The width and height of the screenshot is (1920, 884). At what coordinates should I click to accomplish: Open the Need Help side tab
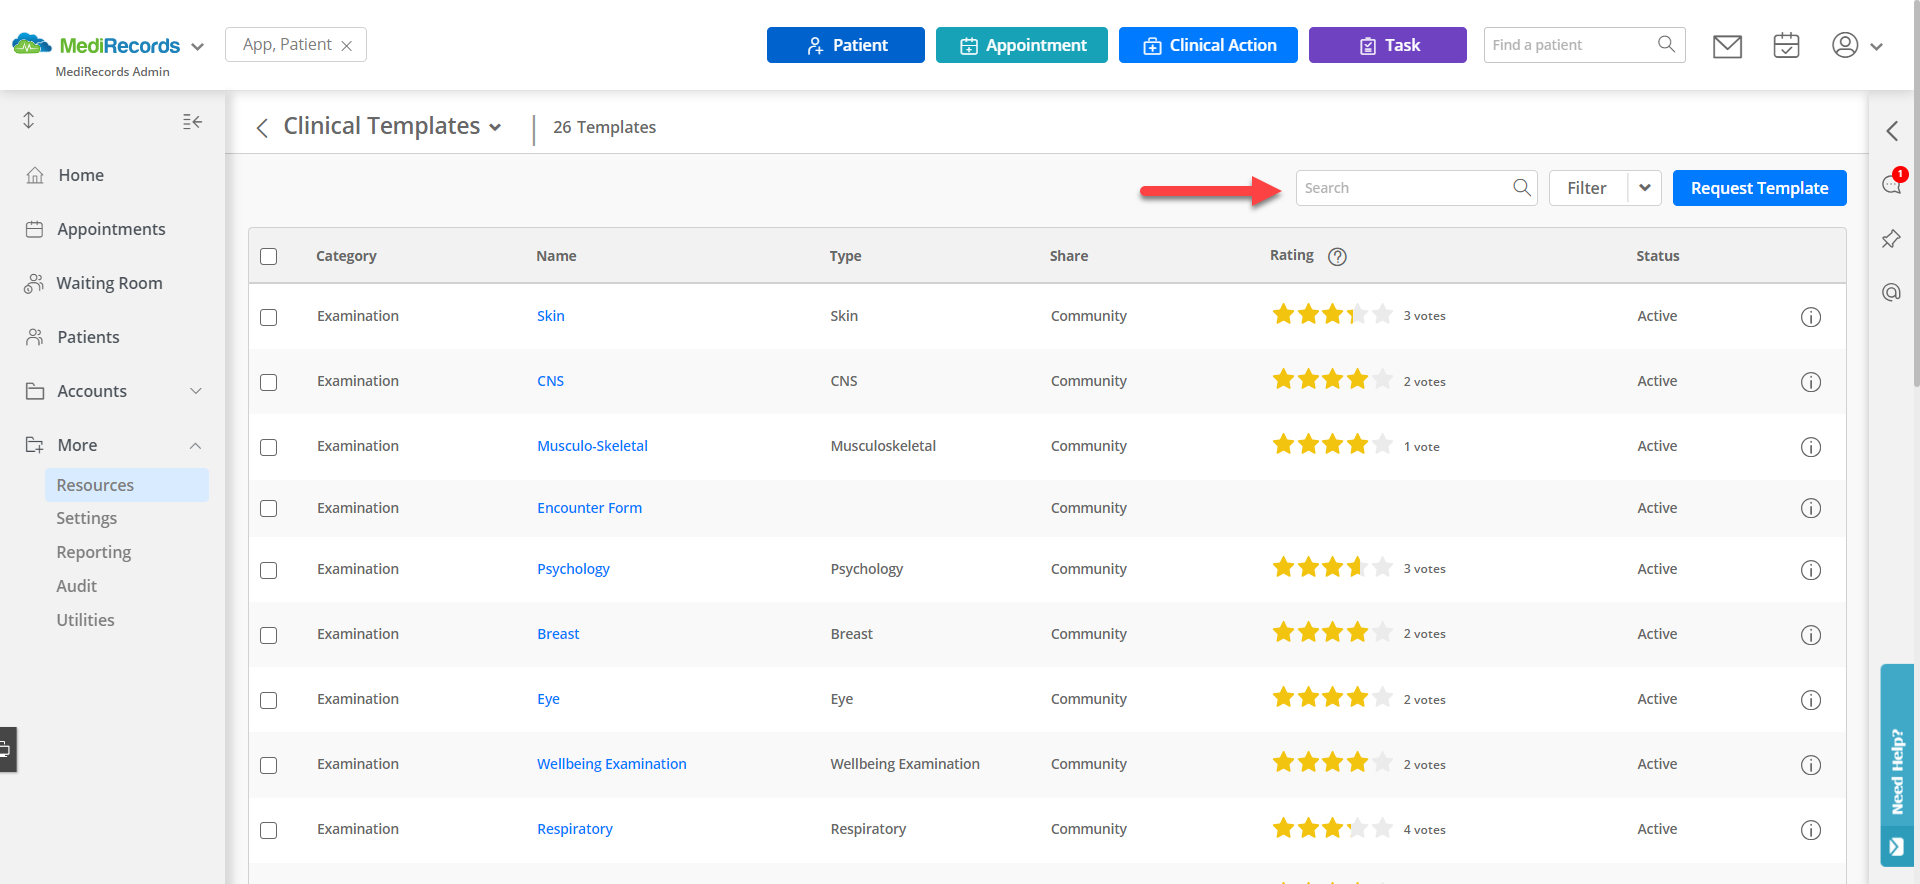pyautogui.click(x=1897, y=765)
